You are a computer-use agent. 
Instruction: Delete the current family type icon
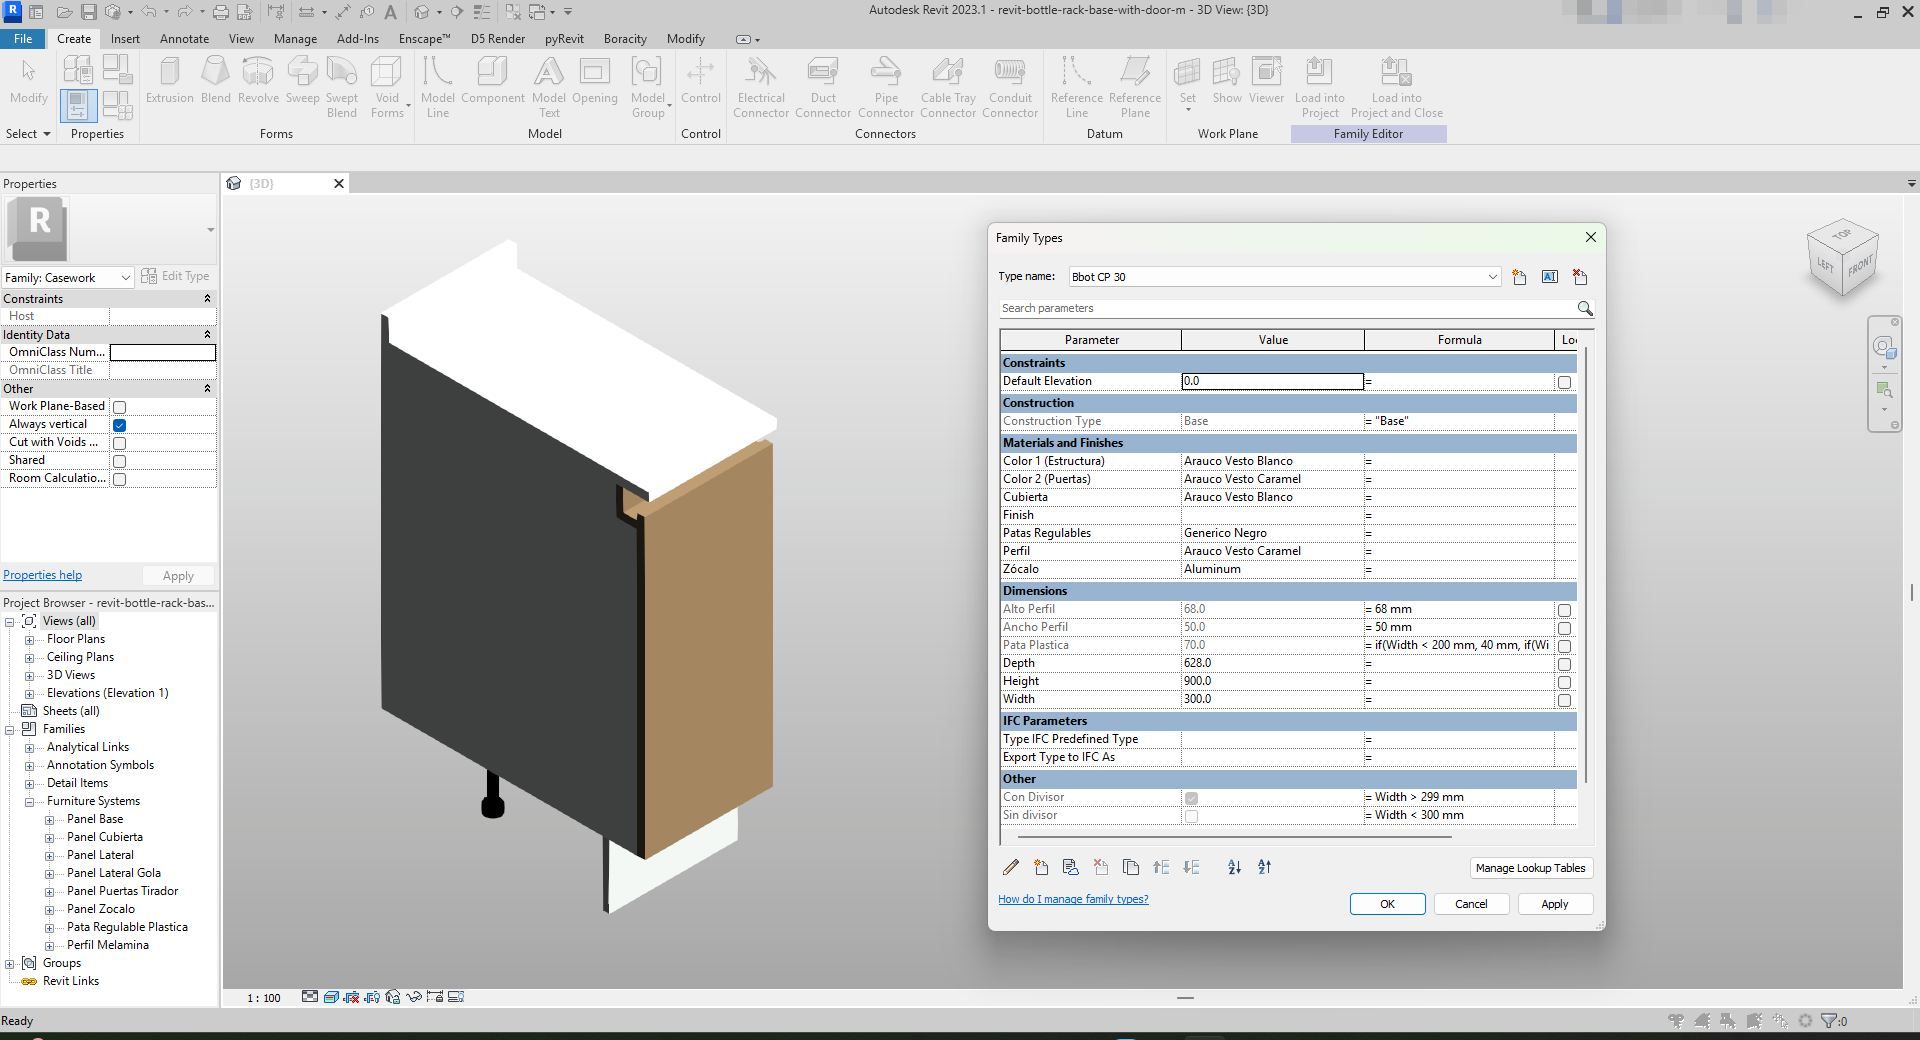pos(1580,277)
